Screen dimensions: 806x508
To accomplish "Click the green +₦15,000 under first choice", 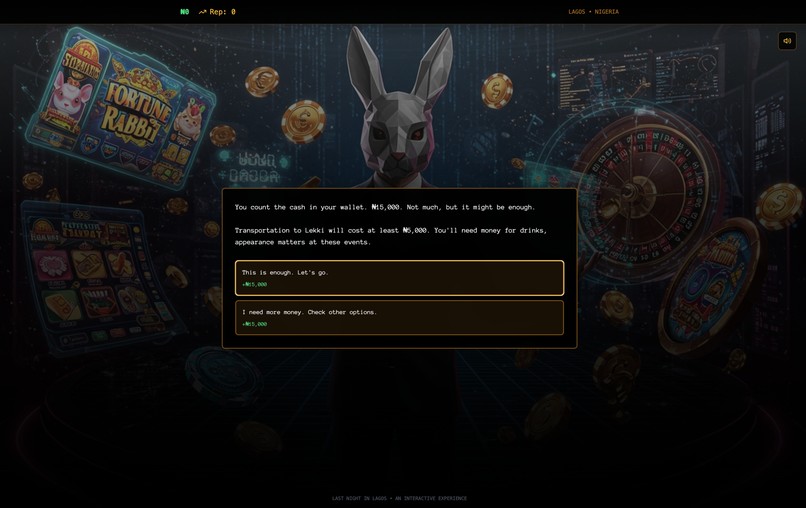I will tap(254, 284).
